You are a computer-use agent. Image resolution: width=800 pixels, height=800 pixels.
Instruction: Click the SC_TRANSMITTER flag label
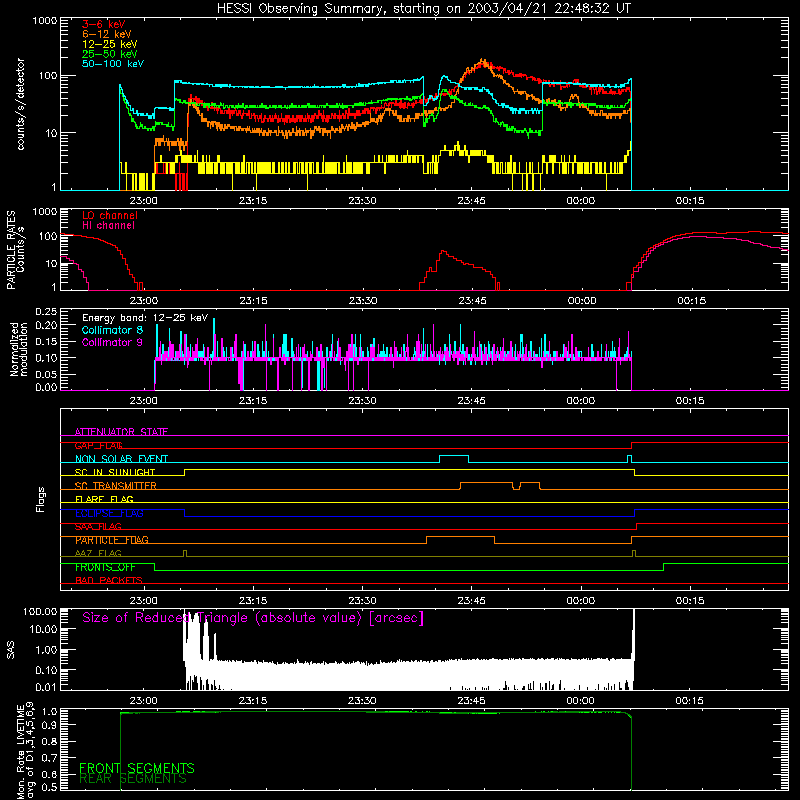pyautogui.click(x=115, y=486)
